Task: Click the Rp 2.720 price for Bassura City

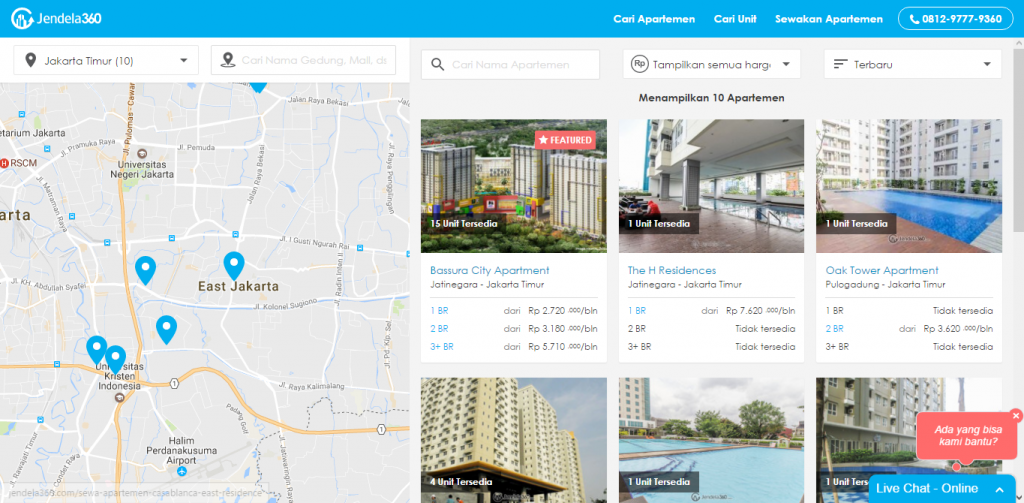Action: click(562, 311)
